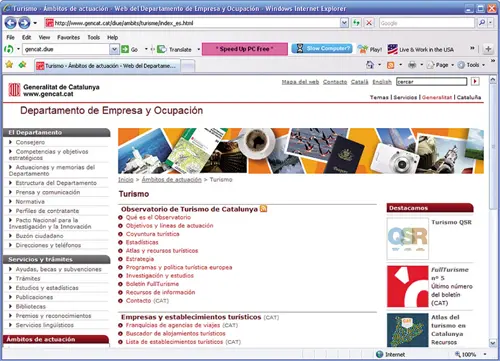Viewport: 500px width, 361px height.
Task: Expand the Translate dropdown arrow
Action: click(x=199, y=49)
